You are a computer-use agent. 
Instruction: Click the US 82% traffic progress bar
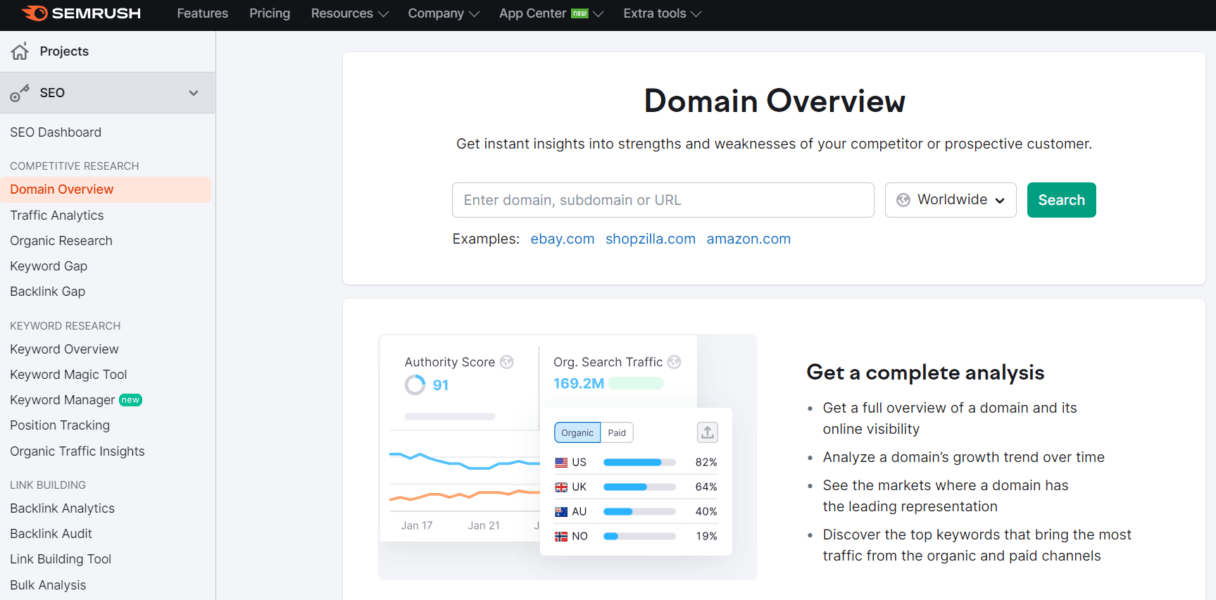tap(640, 462)
